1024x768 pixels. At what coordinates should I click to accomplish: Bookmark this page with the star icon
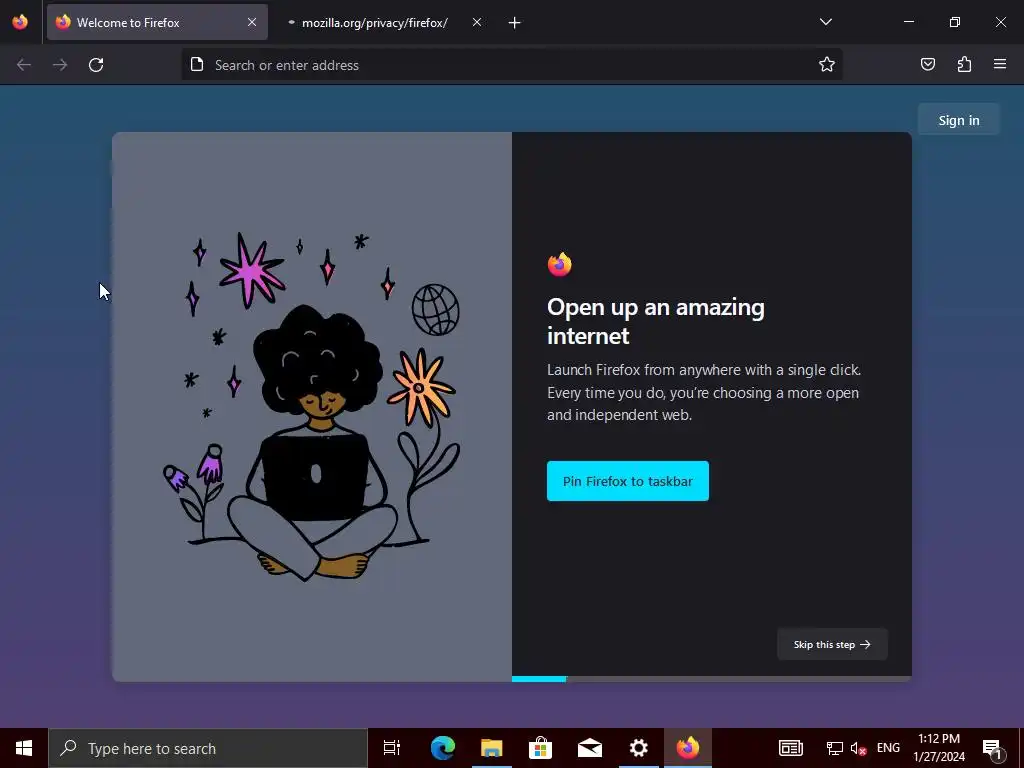coord(827,64)
